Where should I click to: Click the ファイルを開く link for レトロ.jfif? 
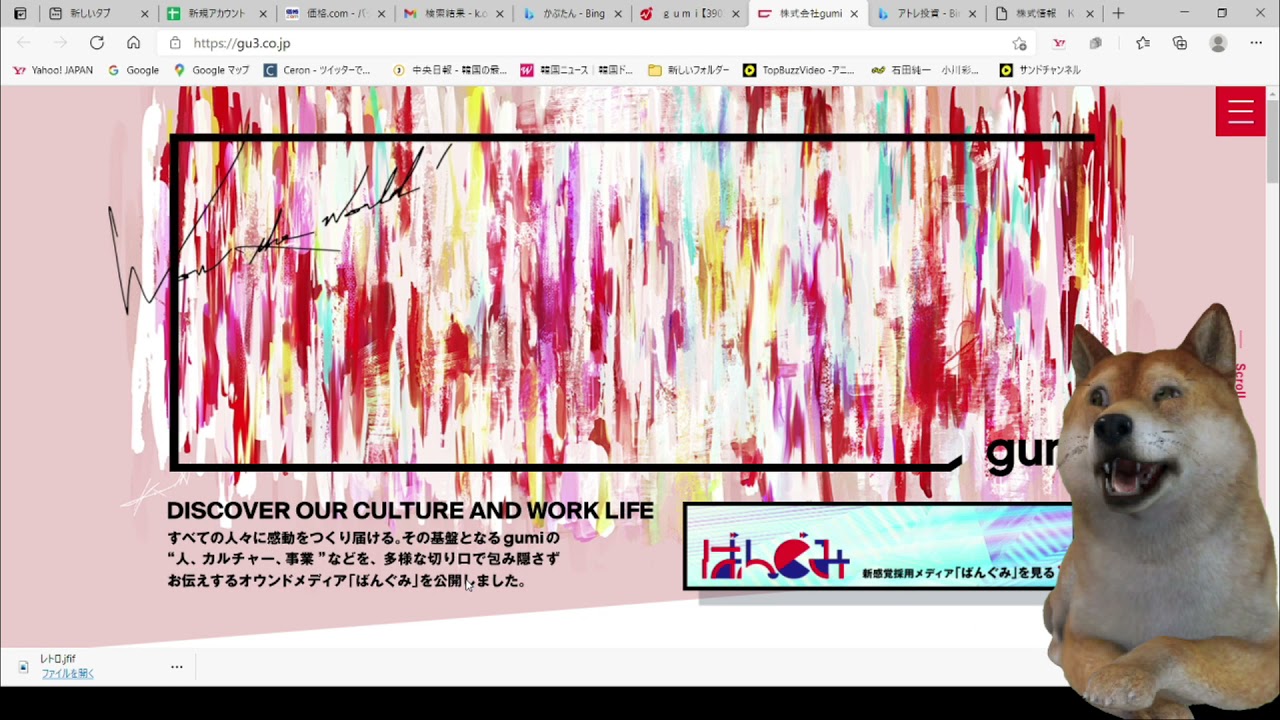click(x=68, y=674)
